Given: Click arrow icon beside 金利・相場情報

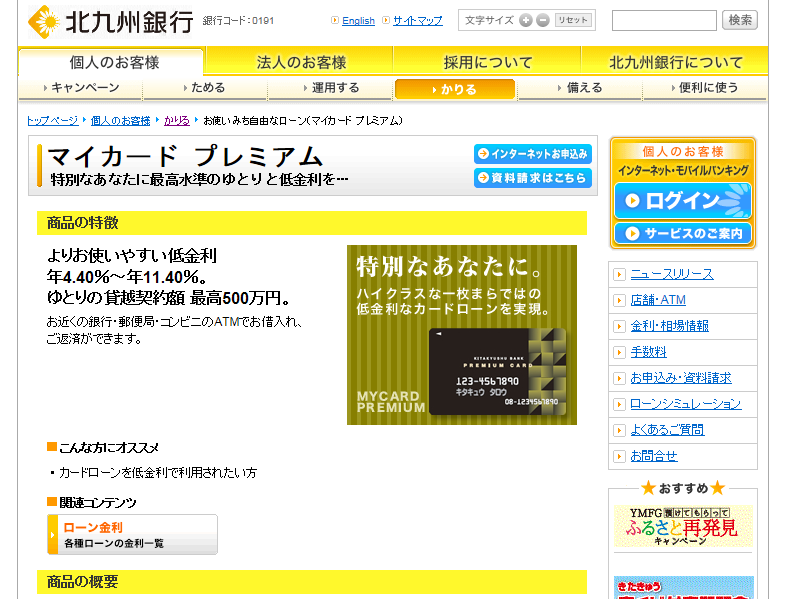Looking at the screenshot, I should 619,326.
